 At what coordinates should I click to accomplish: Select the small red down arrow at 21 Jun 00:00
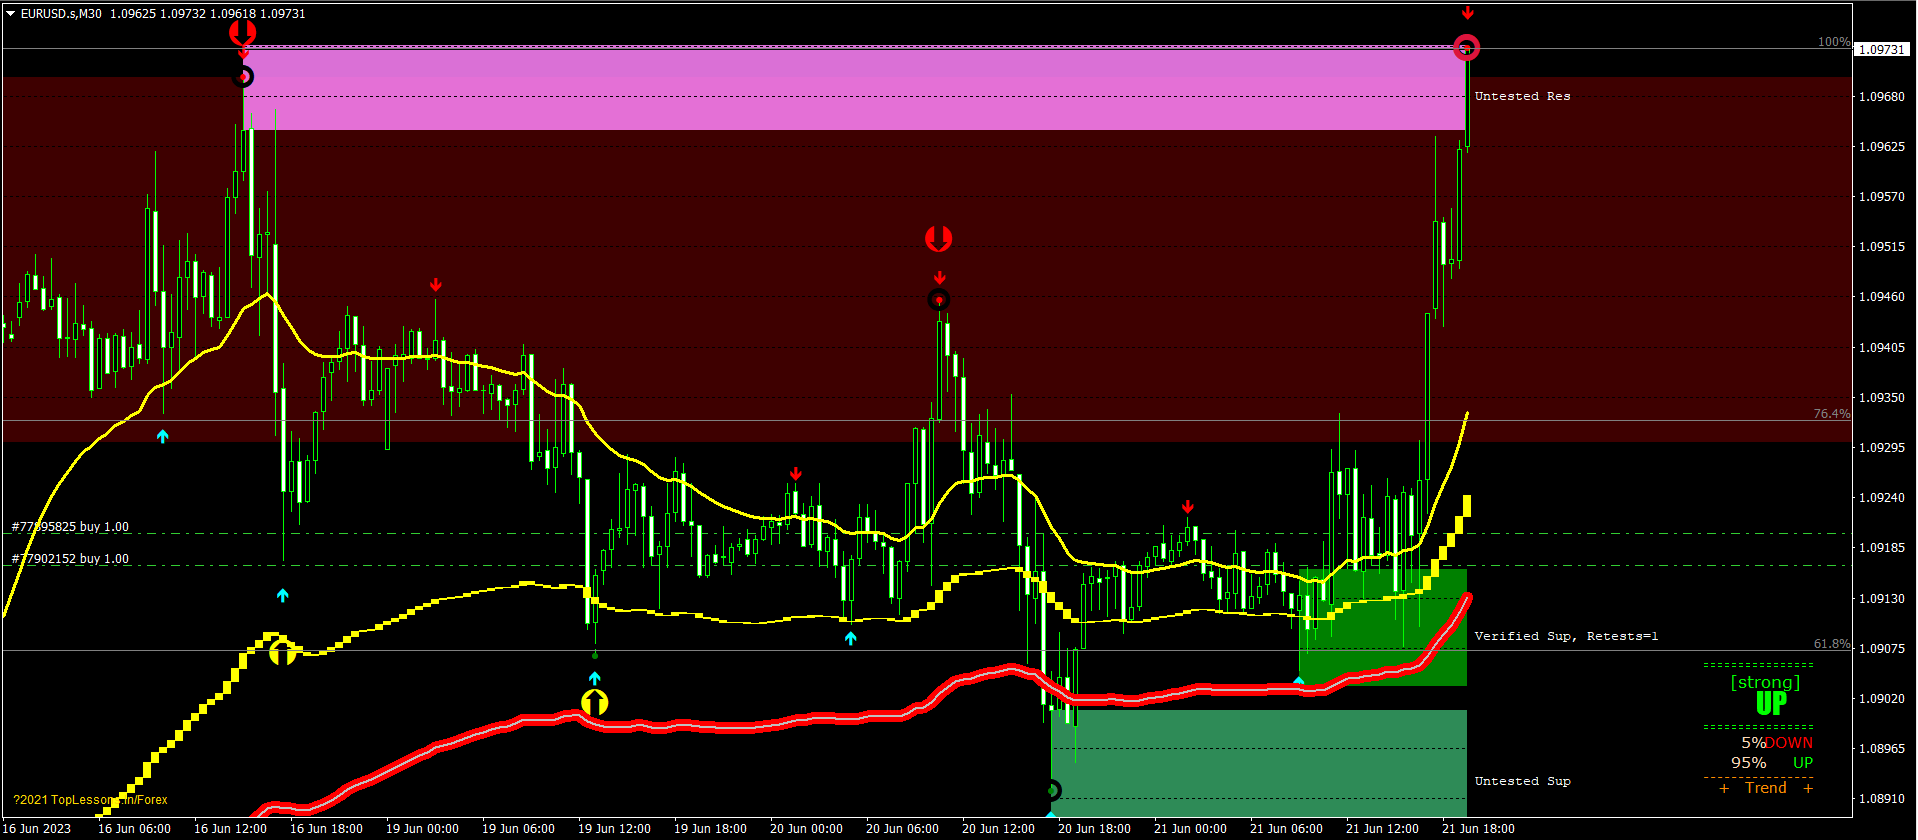(x=1187, y=507)
